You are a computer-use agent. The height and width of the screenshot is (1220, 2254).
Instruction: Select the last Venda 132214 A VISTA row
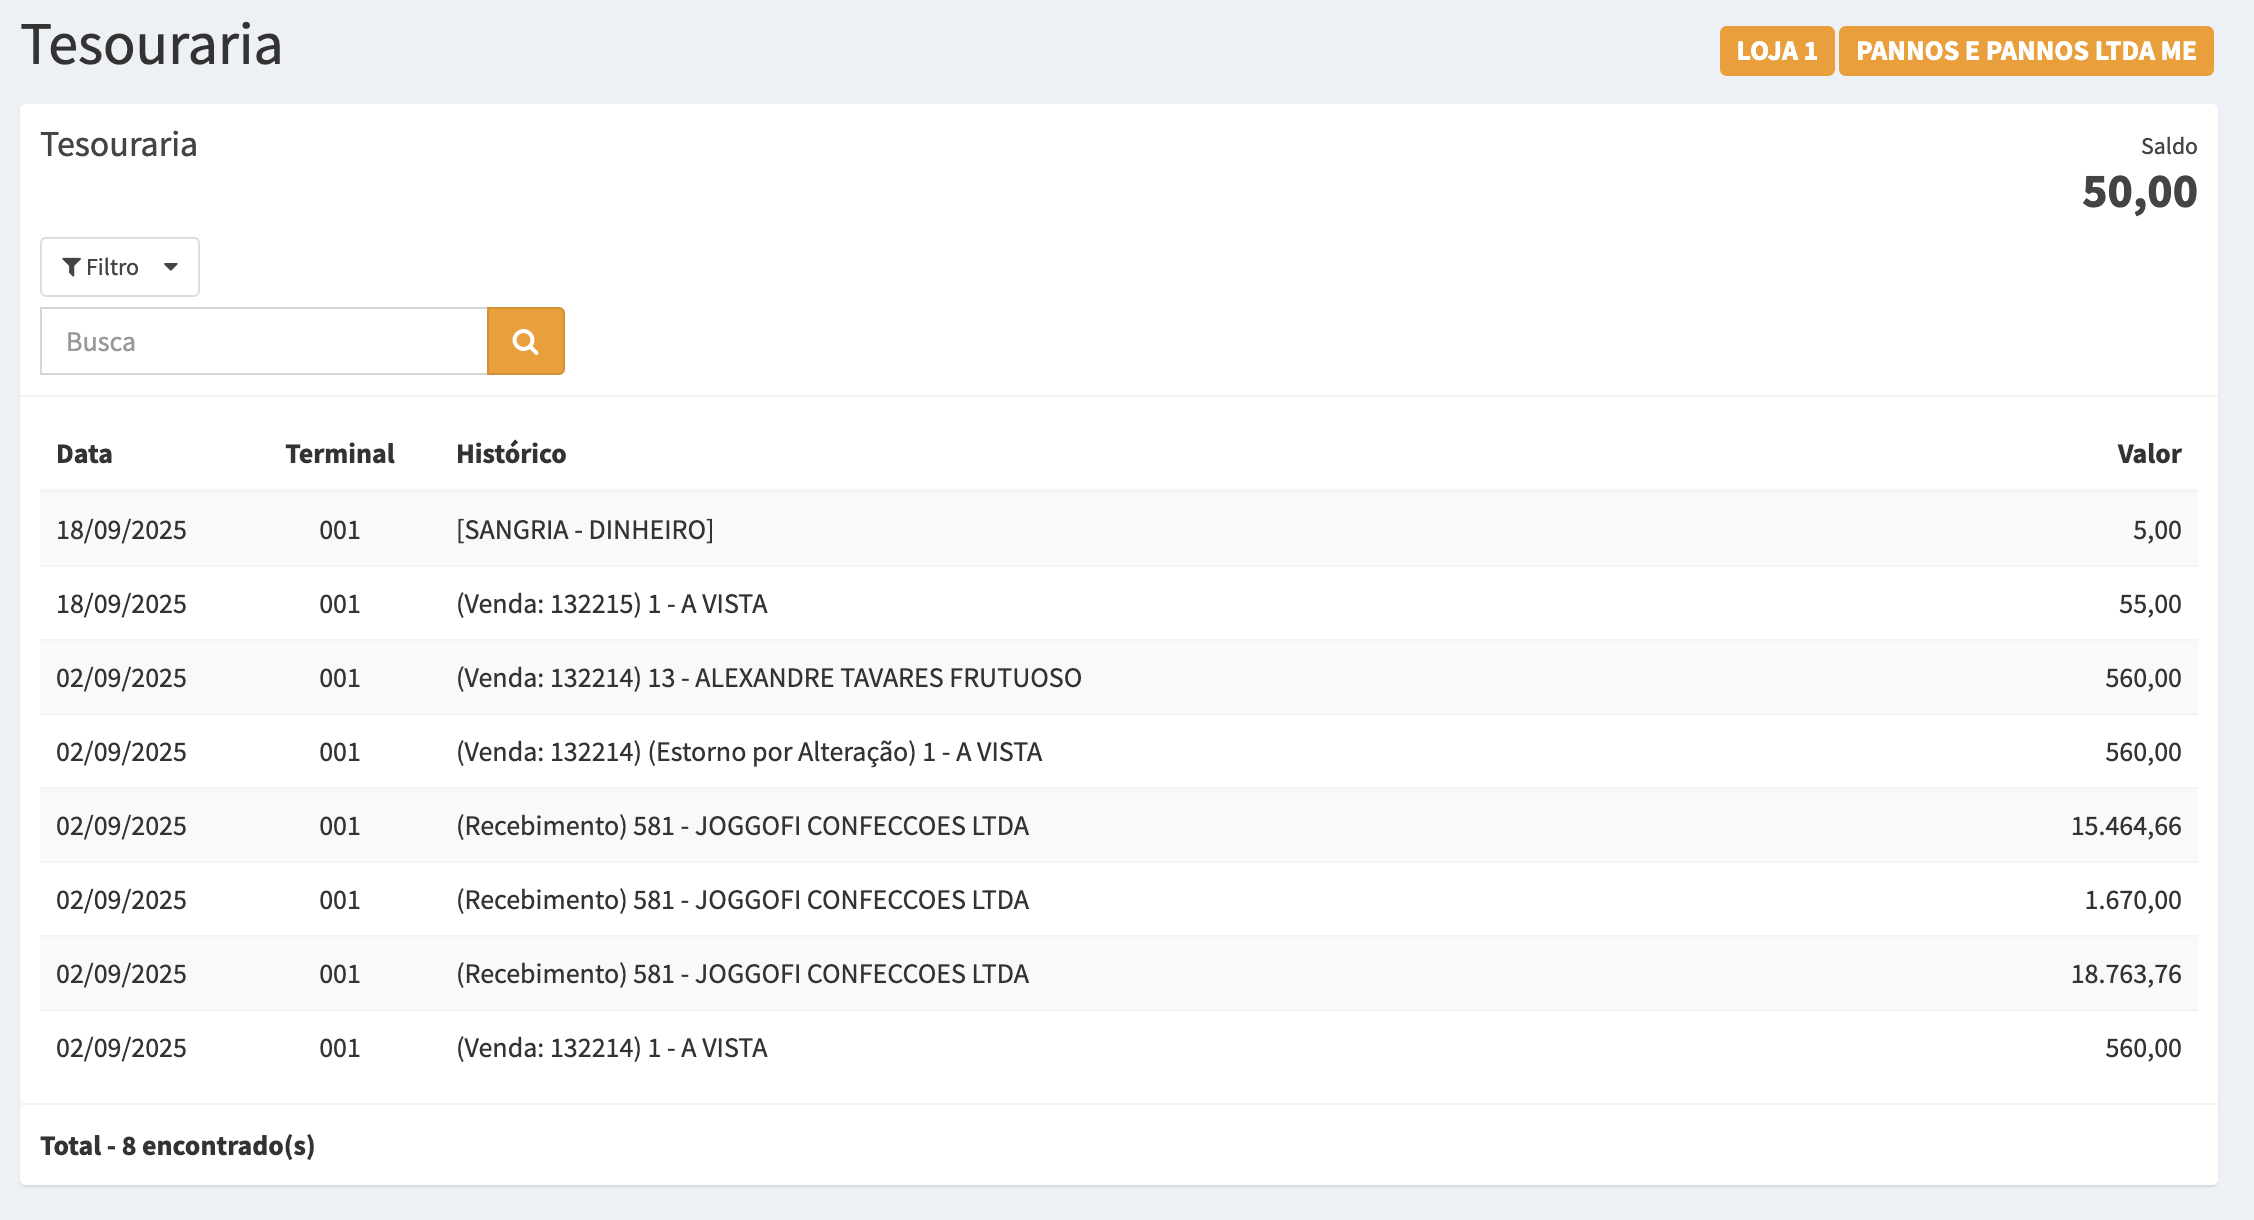tap(611, 1048)
